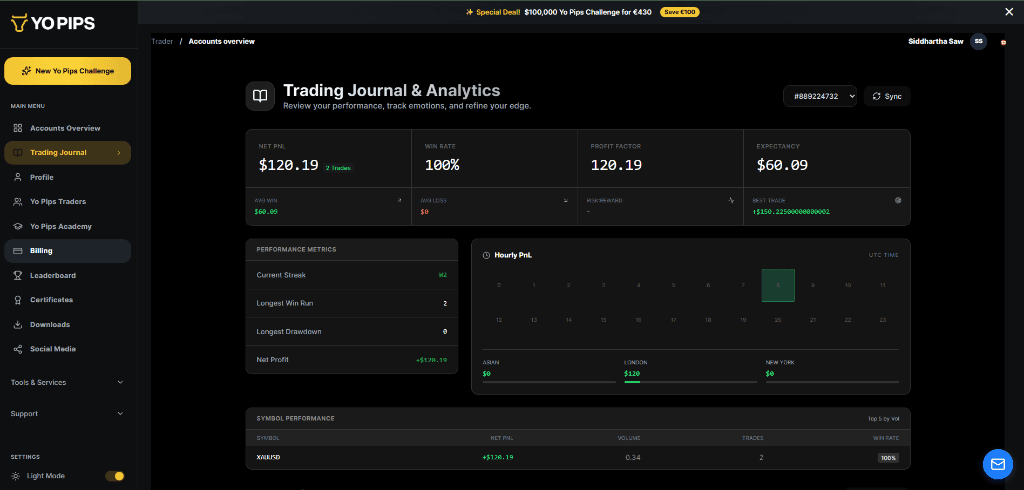This screenshot has height=490, width=1024.
Task: Open Accounts Overview in sidebar
Action: coord(67,128)
